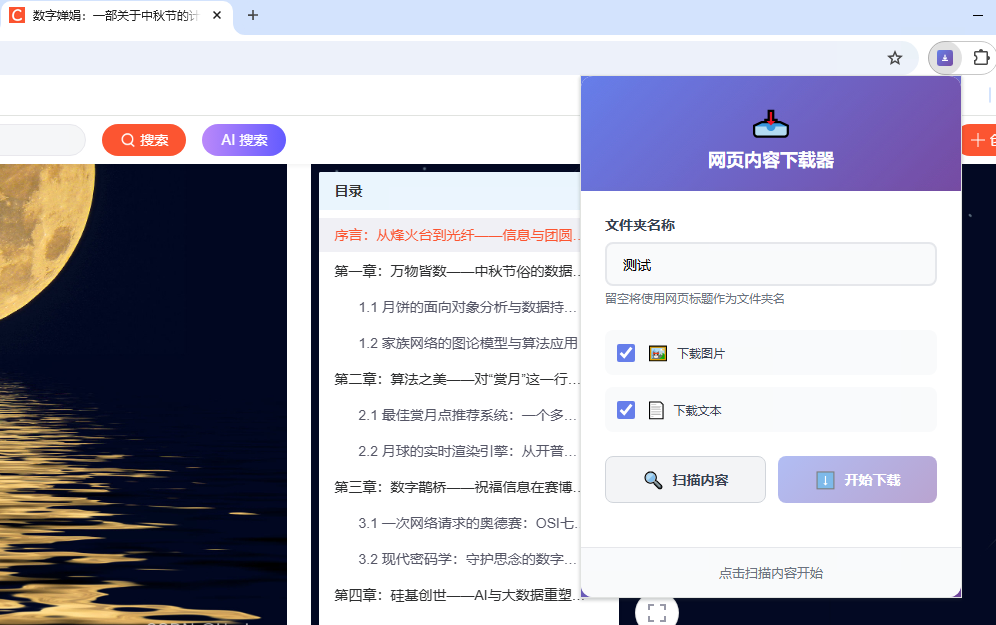The width and height of the screenshot is (996, 625).
Task: Click the magnifier icon in 扫描内容 button
Action: 653,480
